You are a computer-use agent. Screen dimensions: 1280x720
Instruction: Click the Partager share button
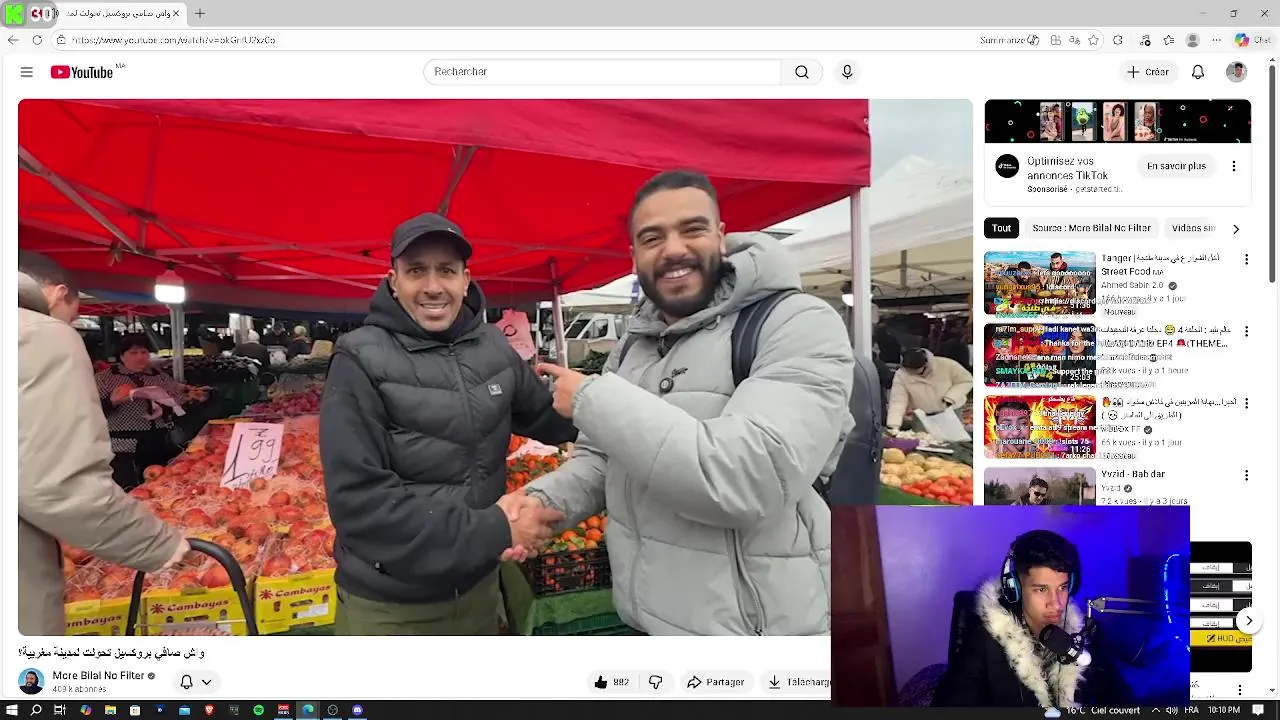tap(715, 682)
